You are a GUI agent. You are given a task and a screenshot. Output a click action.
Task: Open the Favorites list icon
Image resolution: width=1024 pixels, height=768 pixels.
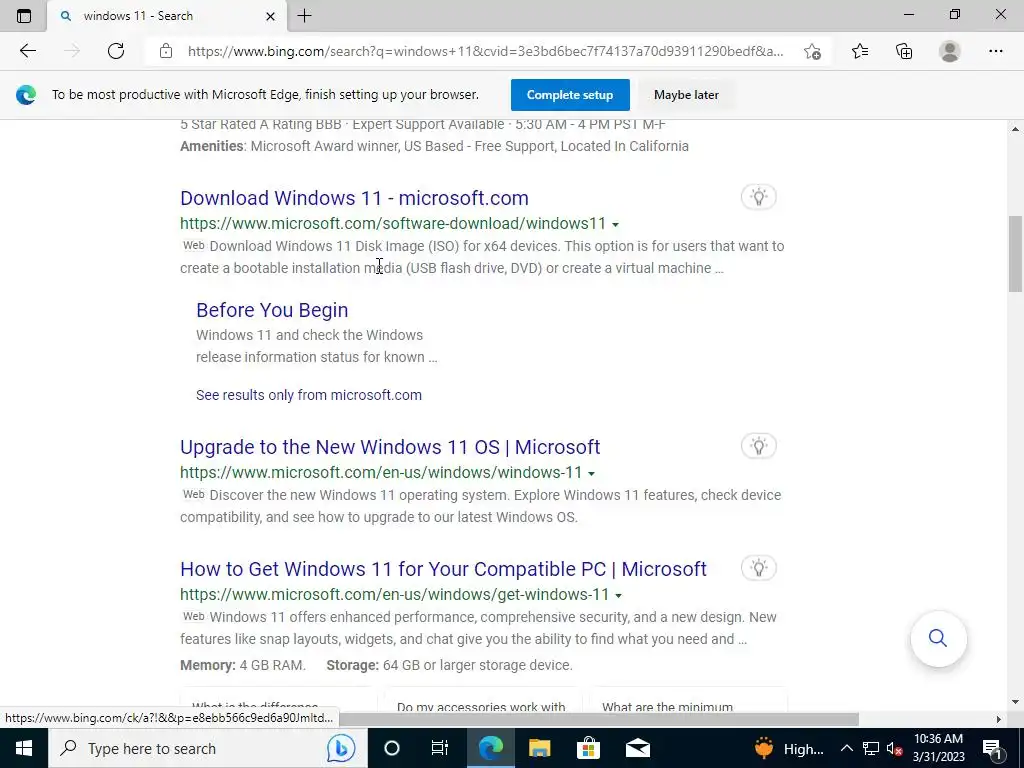pyautogui.click(x=860, y=51)
